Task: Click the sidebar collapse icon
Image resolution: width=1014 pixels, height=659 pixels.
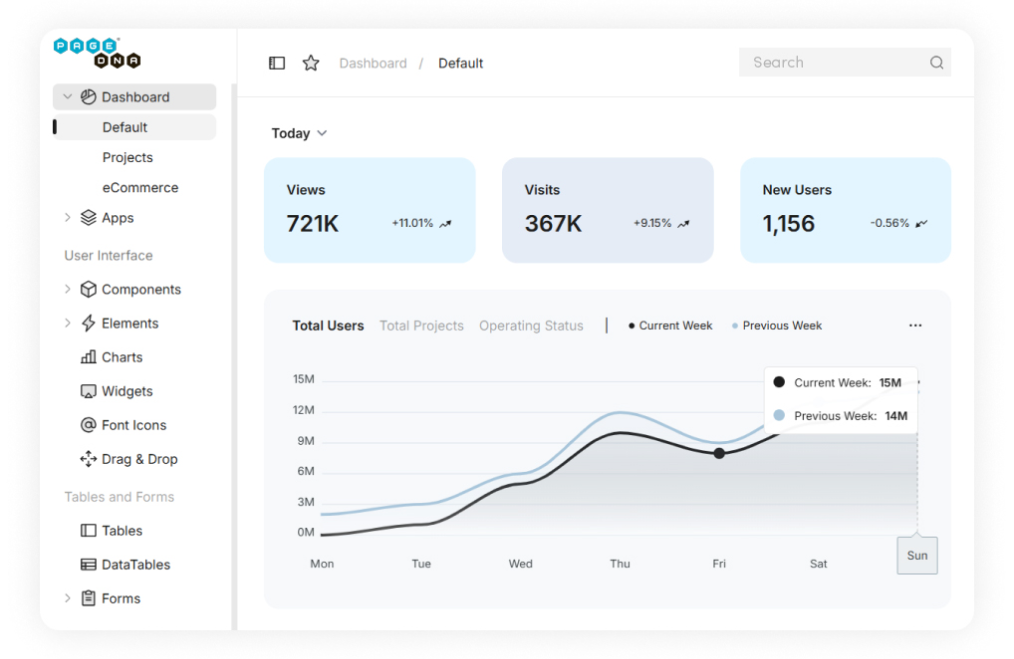Action: coord(277,63)
